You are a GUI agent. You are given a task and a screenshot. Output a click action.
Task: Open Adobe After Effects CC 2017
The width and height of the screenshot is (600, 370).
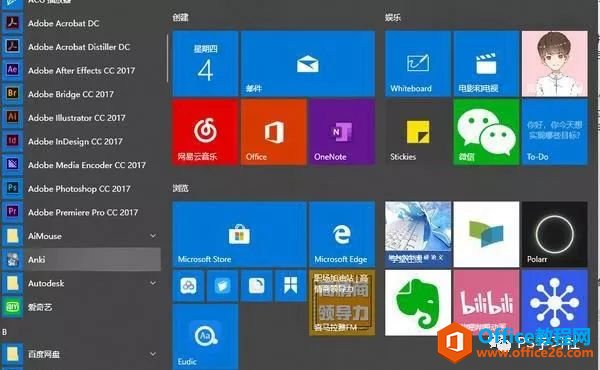(81, 70)
